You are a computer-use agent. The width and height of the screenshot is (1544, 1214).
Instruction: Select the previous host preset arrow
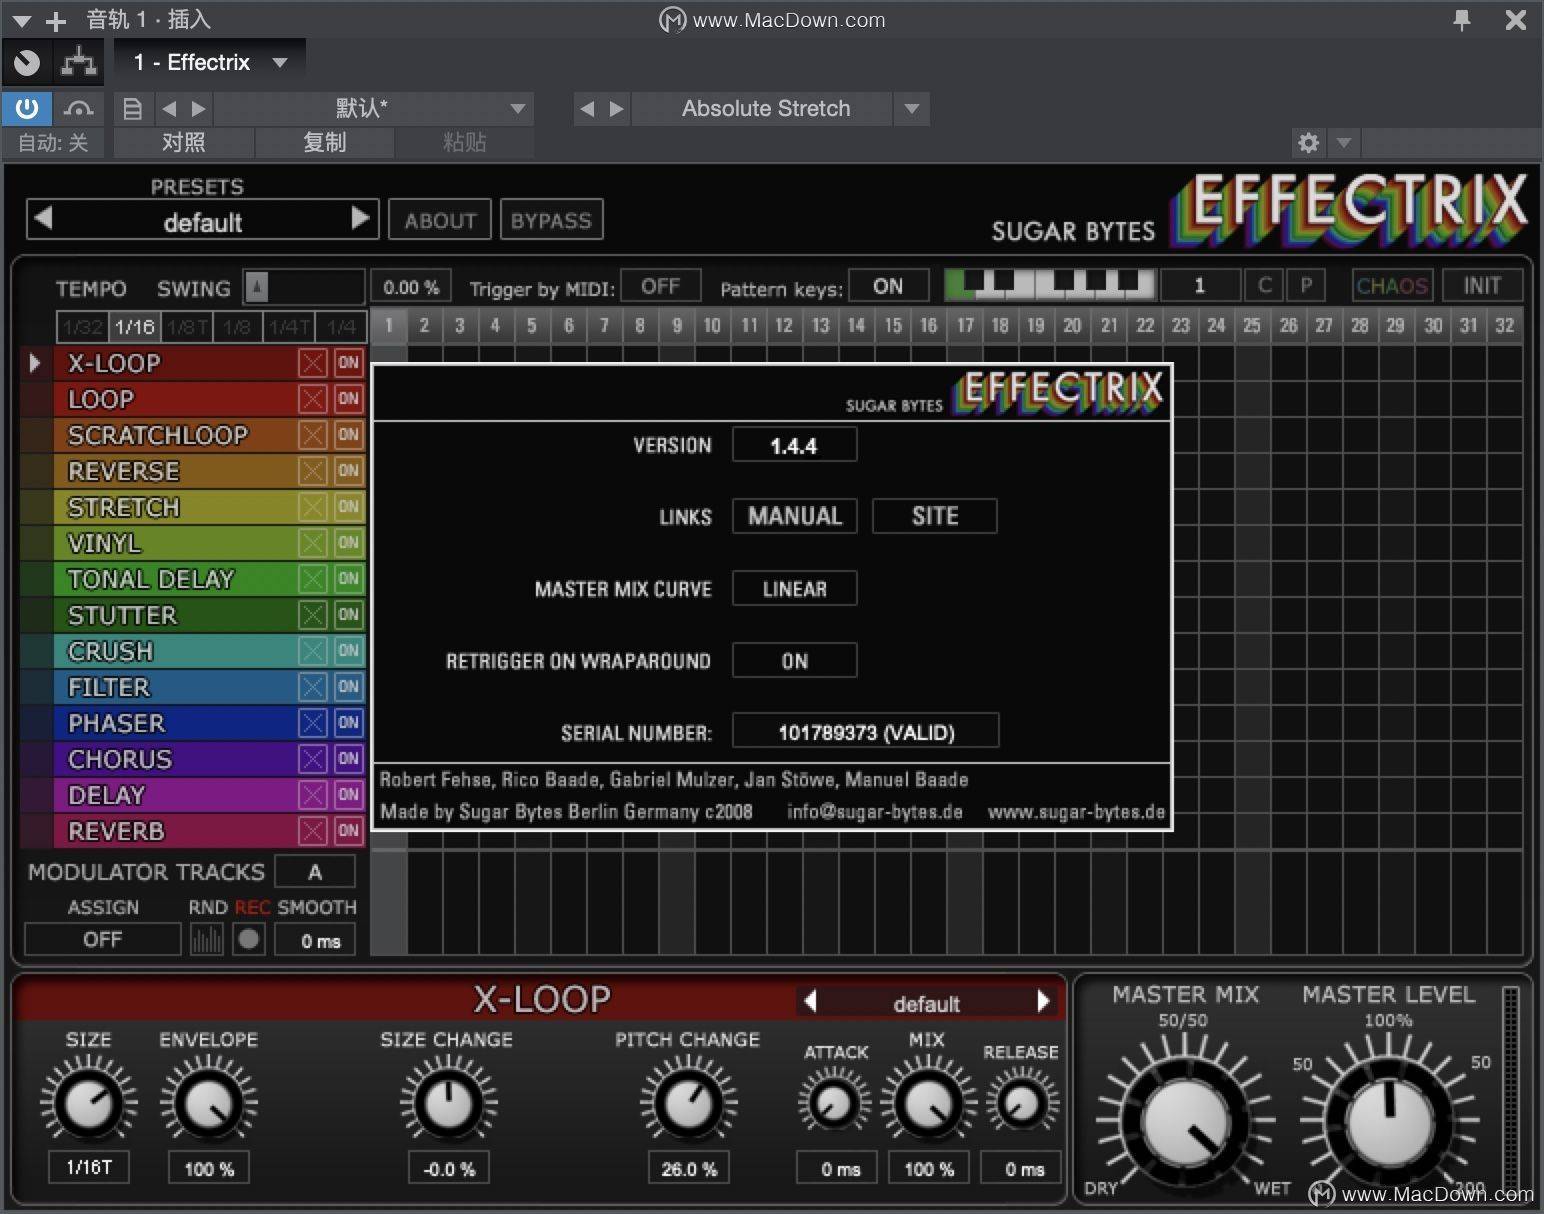[169, 108]
